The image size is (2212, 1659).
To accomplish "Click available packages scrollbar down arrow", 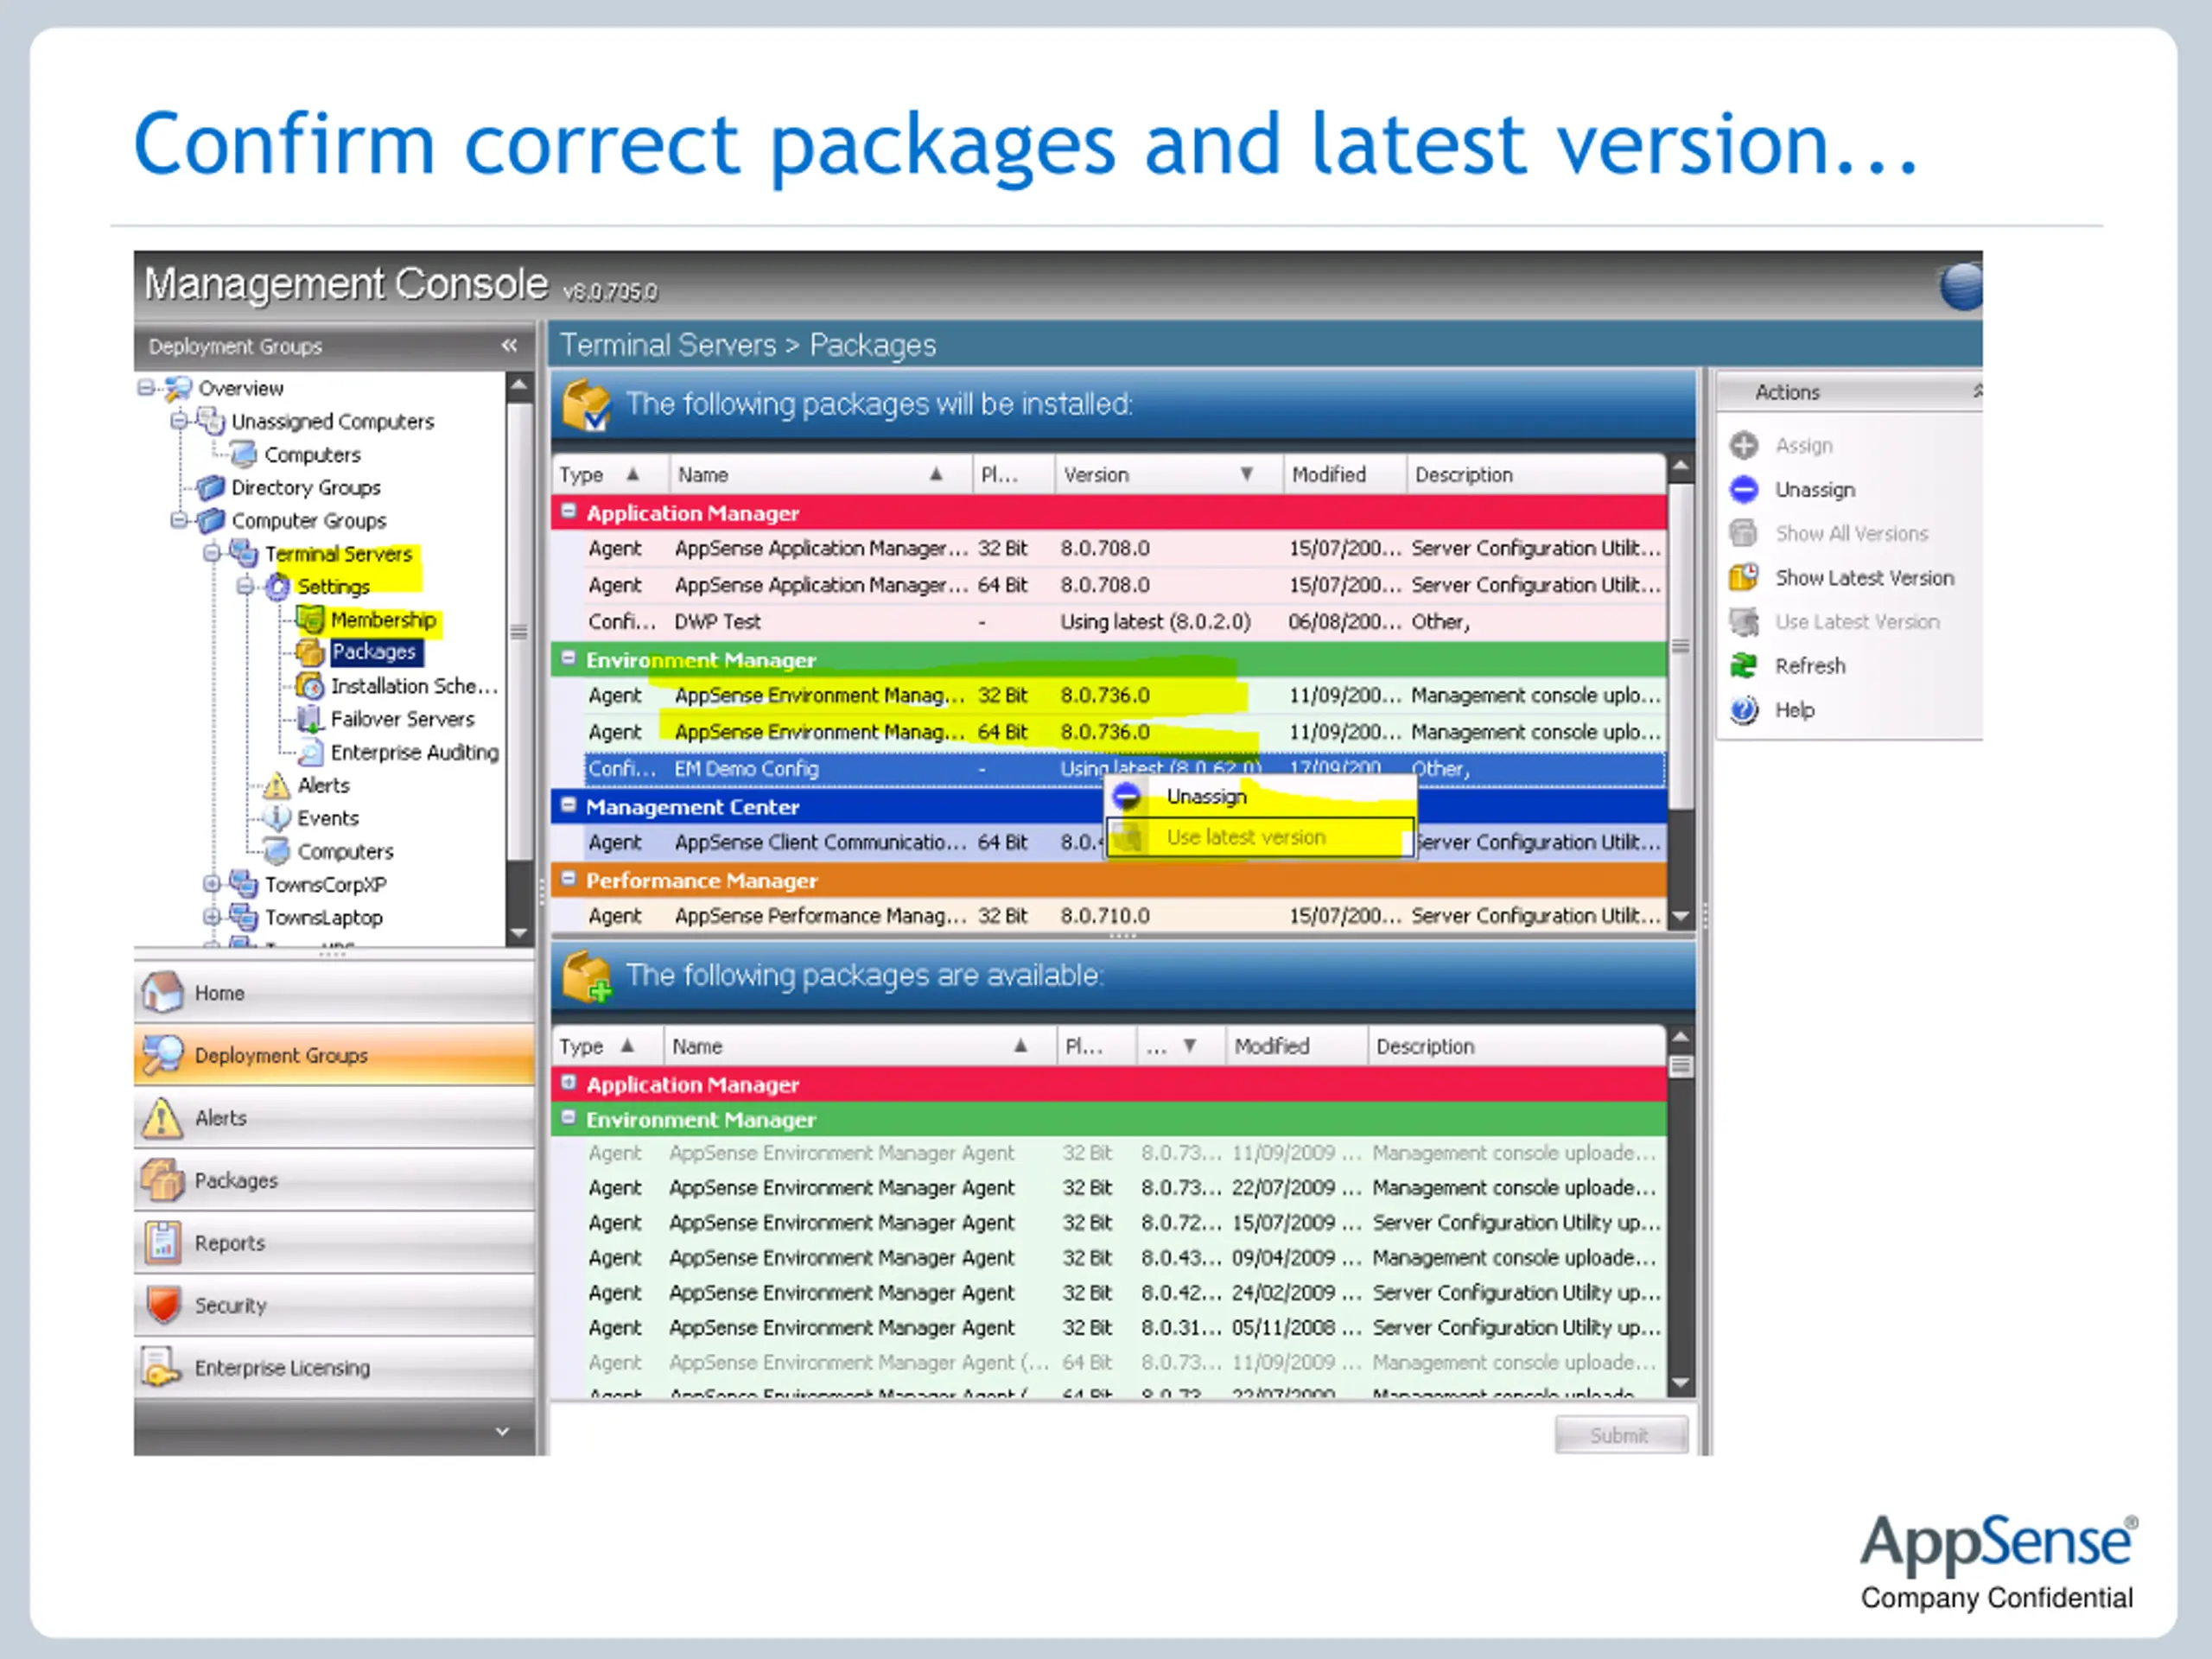I will click(1680, 1383).
